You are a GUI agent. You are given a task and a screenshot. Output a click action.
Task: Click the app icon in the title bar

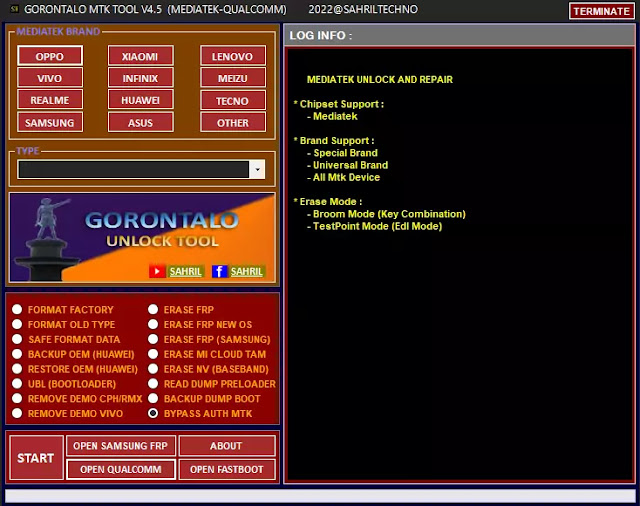point(14,9)
